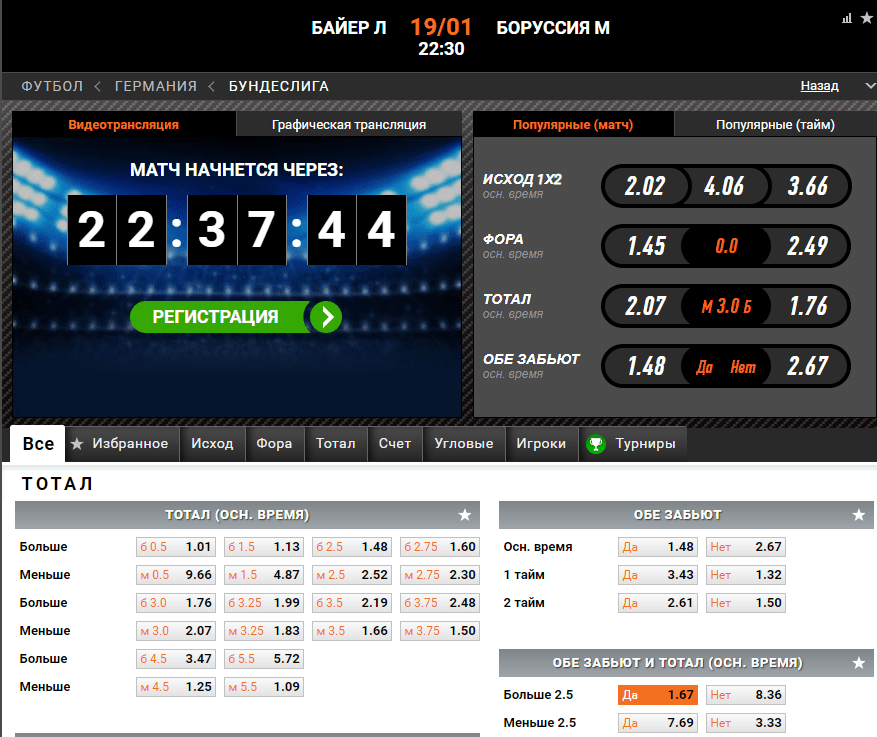The height and width of the screenshot is (737, 877).
Task: Select 2 тайм Нет at 1.50
Action: click(746, 603)
